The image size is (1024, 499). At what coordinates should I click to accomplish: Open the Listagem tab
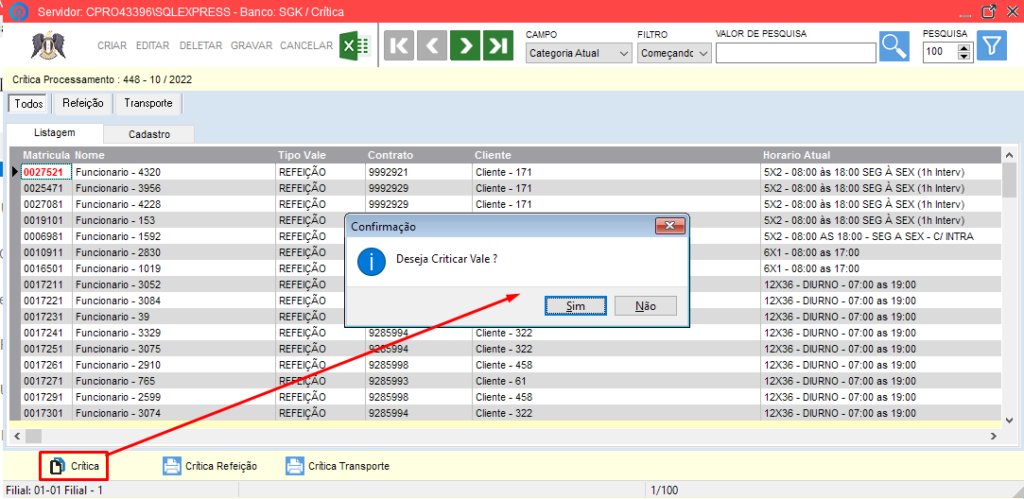(55, 133)
